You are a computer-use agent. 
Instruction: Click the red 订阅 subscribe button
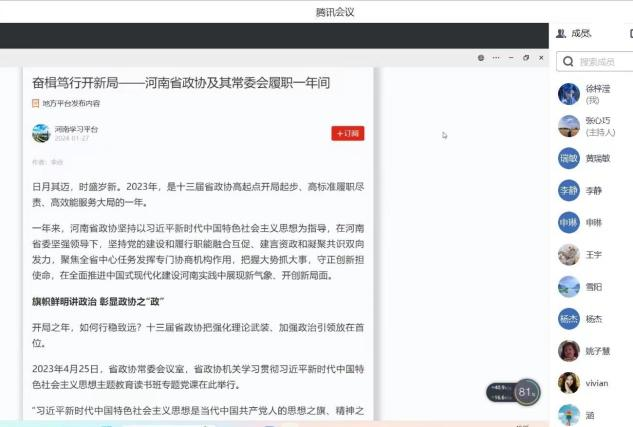[x=347, y=133]
